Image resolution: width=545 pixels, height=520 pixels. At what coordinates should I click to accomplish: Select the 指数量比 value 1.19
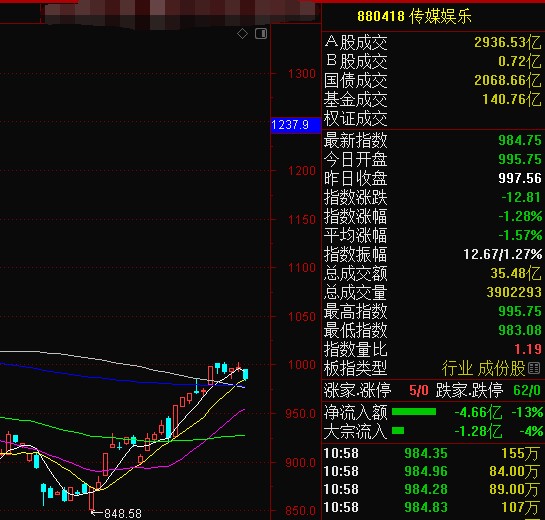528,349
